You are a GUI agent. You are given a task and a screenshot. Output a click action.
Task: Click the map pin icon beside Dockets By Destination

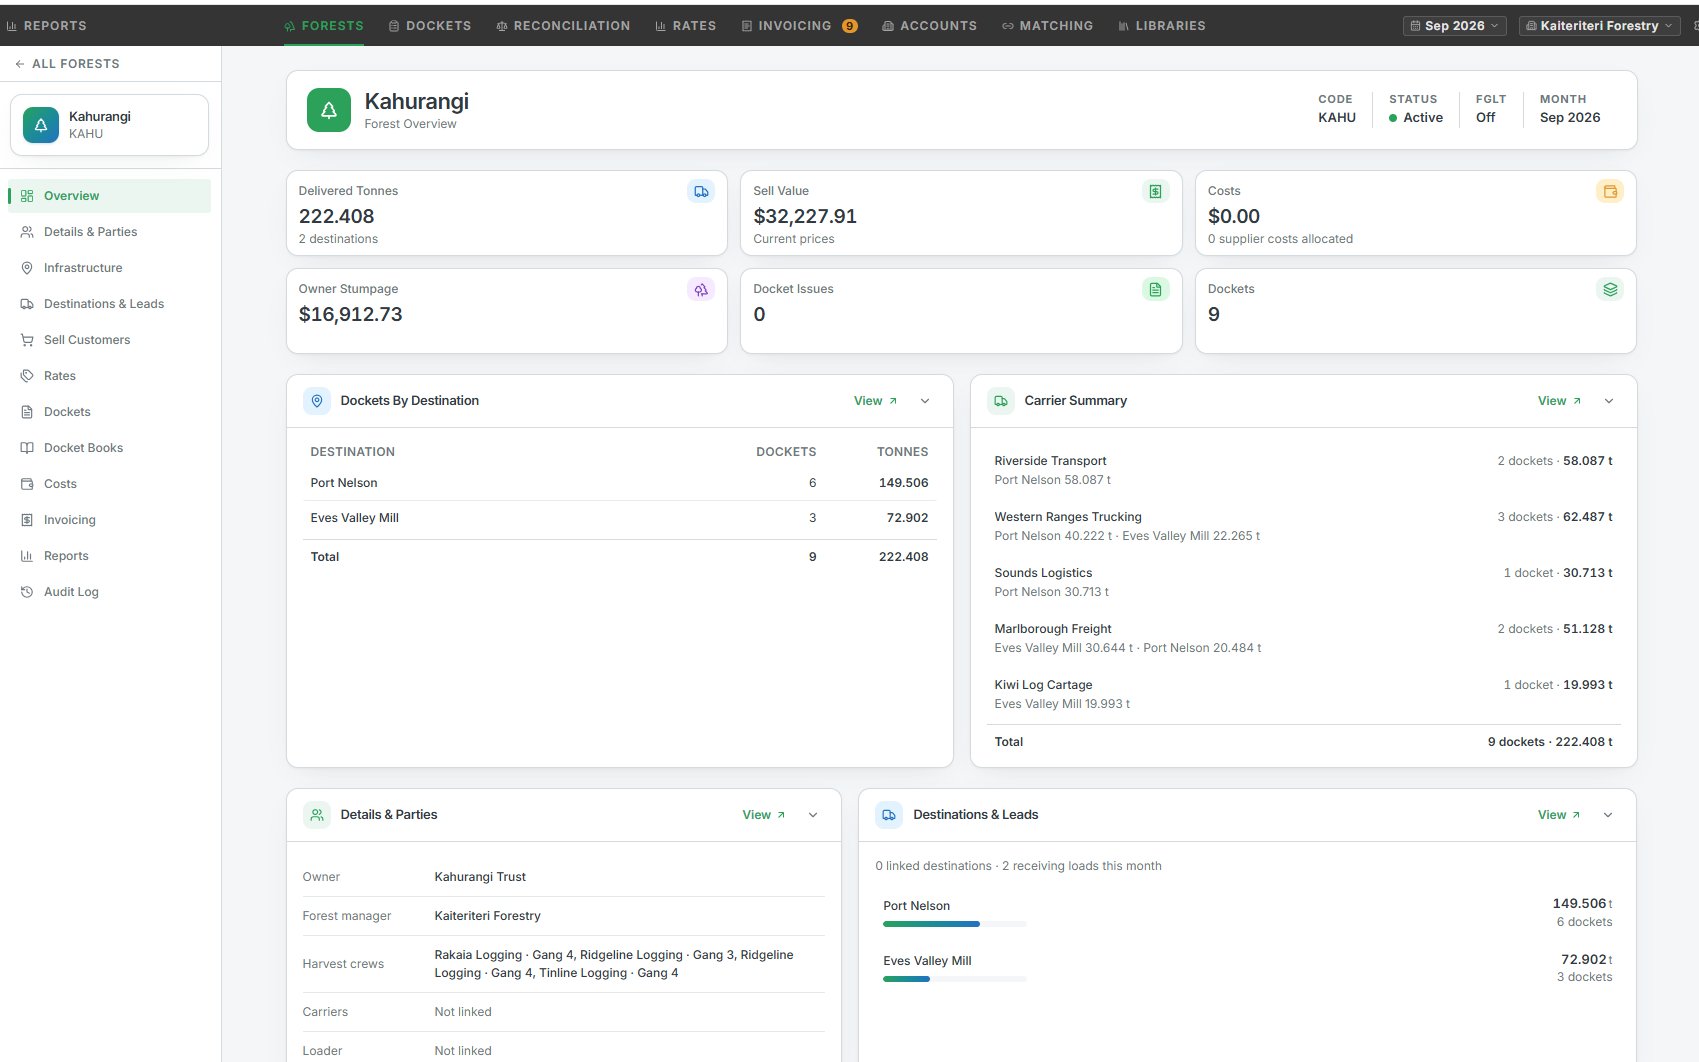(317, 401)
